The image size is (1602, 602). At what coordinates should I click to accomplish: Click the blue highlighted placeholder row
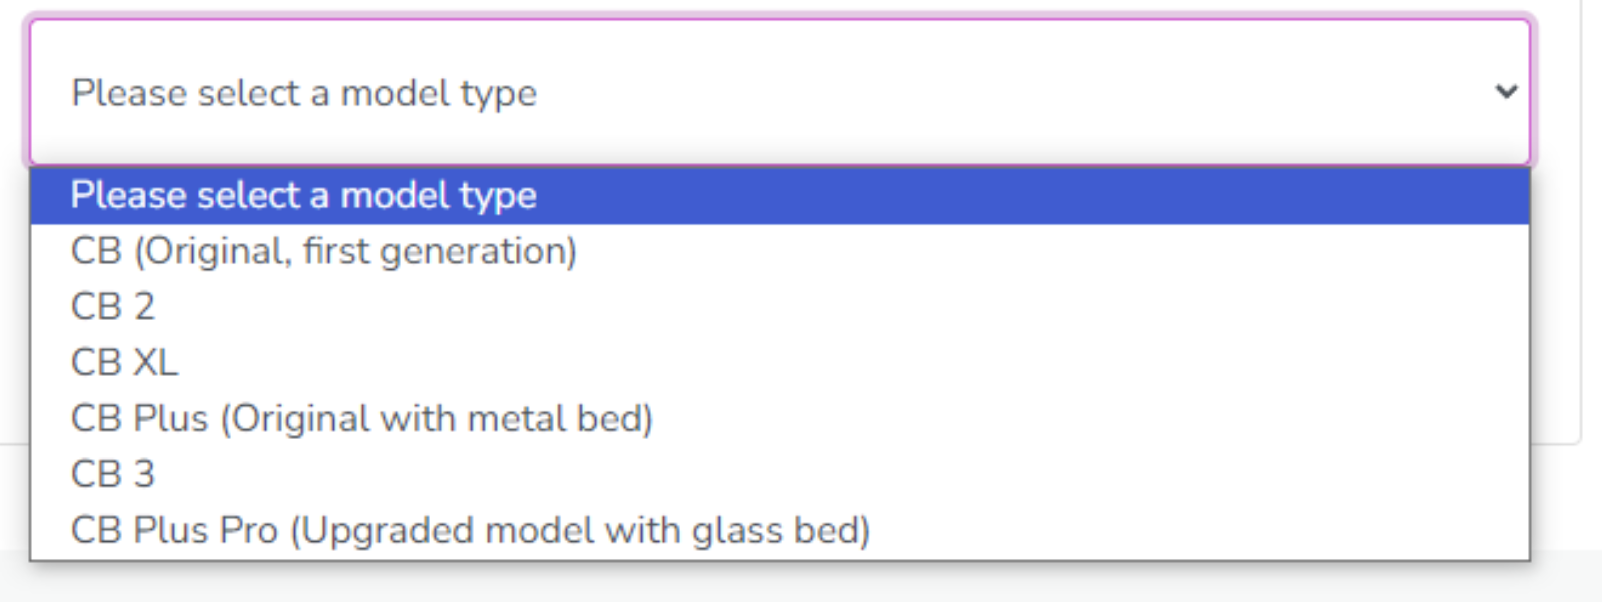tap(778, 195)
